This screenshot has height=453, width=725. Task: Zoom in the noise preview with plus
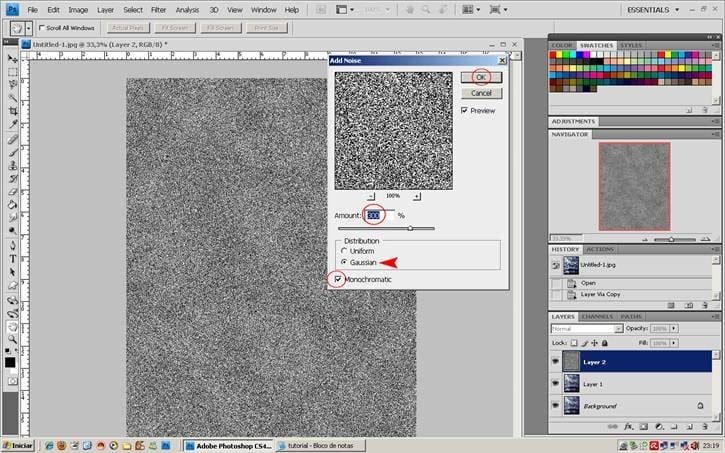[417, 196]
